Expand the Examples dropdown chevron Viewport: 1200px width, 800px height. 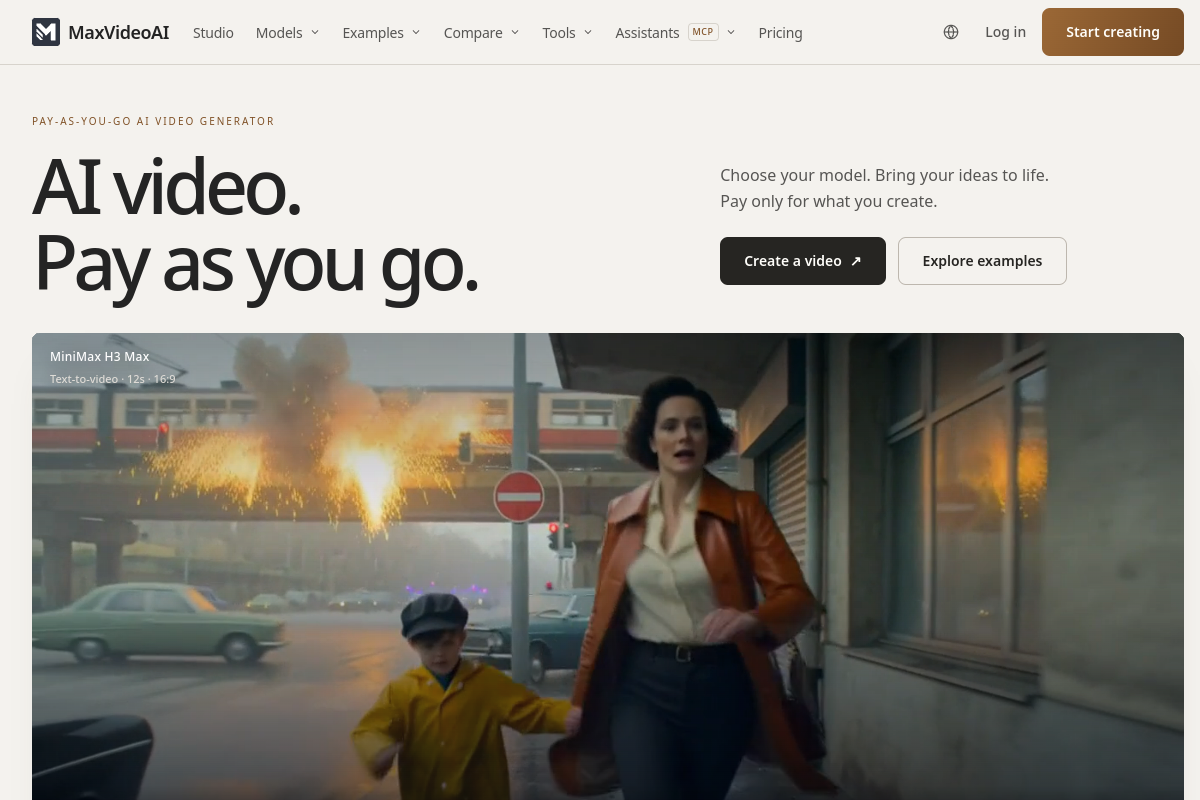click(416, 32)
